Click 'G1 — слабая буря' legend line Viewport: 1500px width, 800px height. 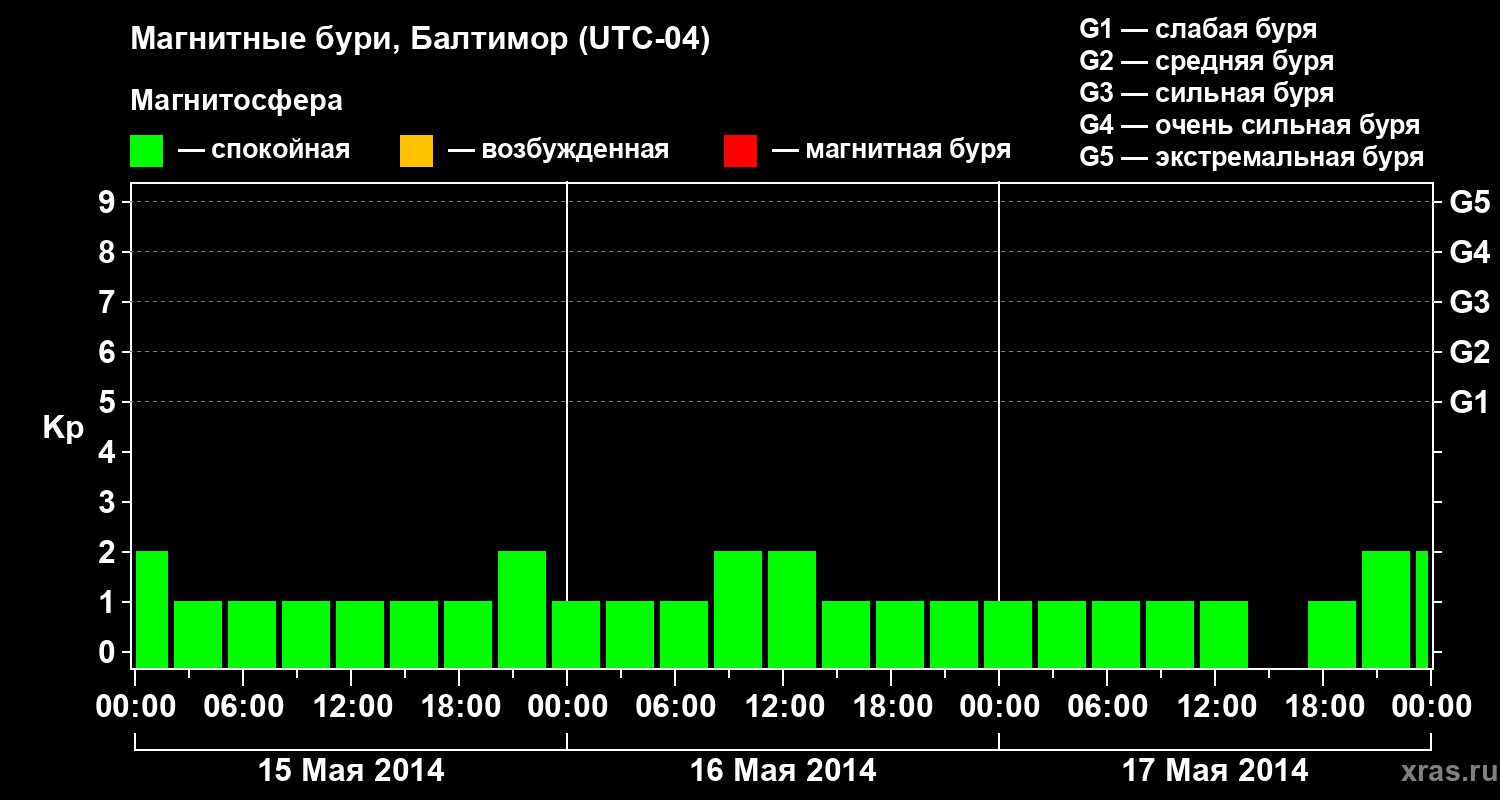coord(1198,29)
